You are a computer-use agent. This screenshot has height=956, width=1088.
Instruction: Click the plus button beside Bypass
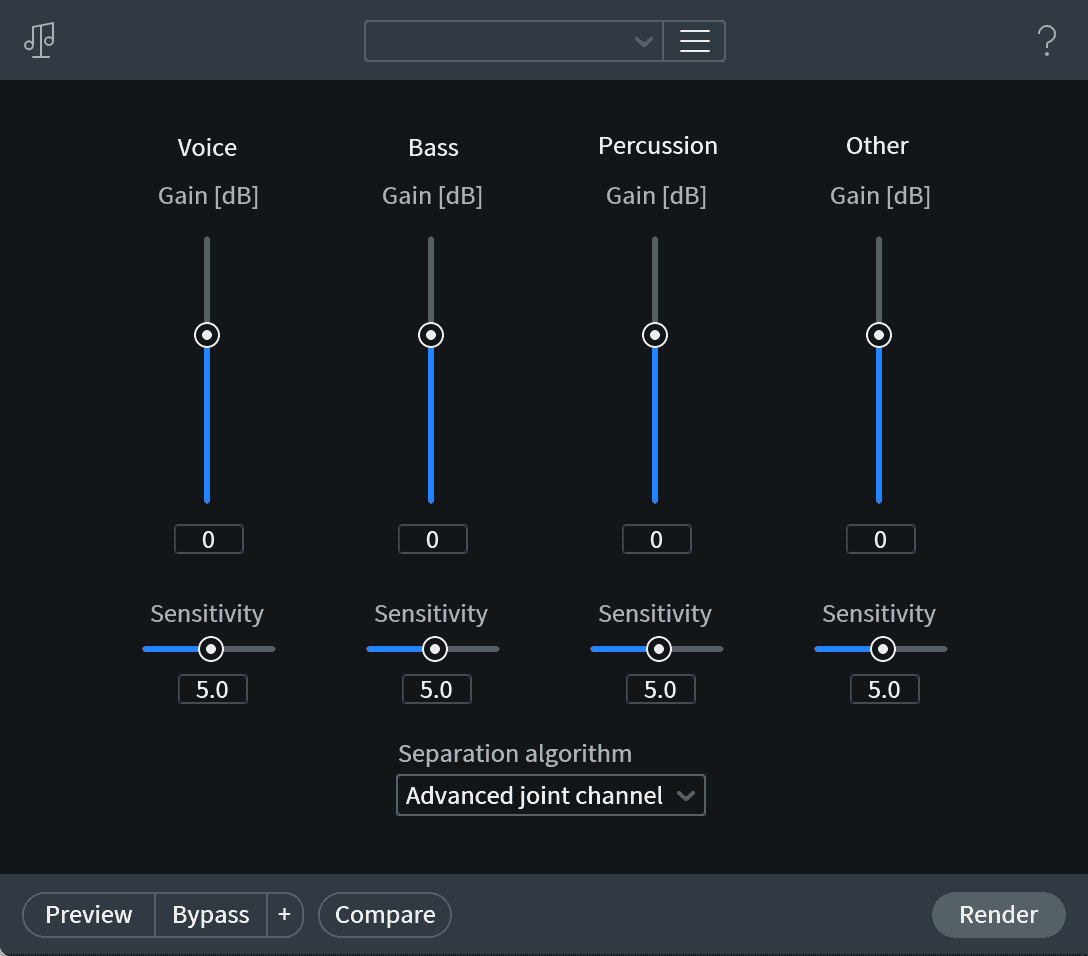click(x=284, y=914)
